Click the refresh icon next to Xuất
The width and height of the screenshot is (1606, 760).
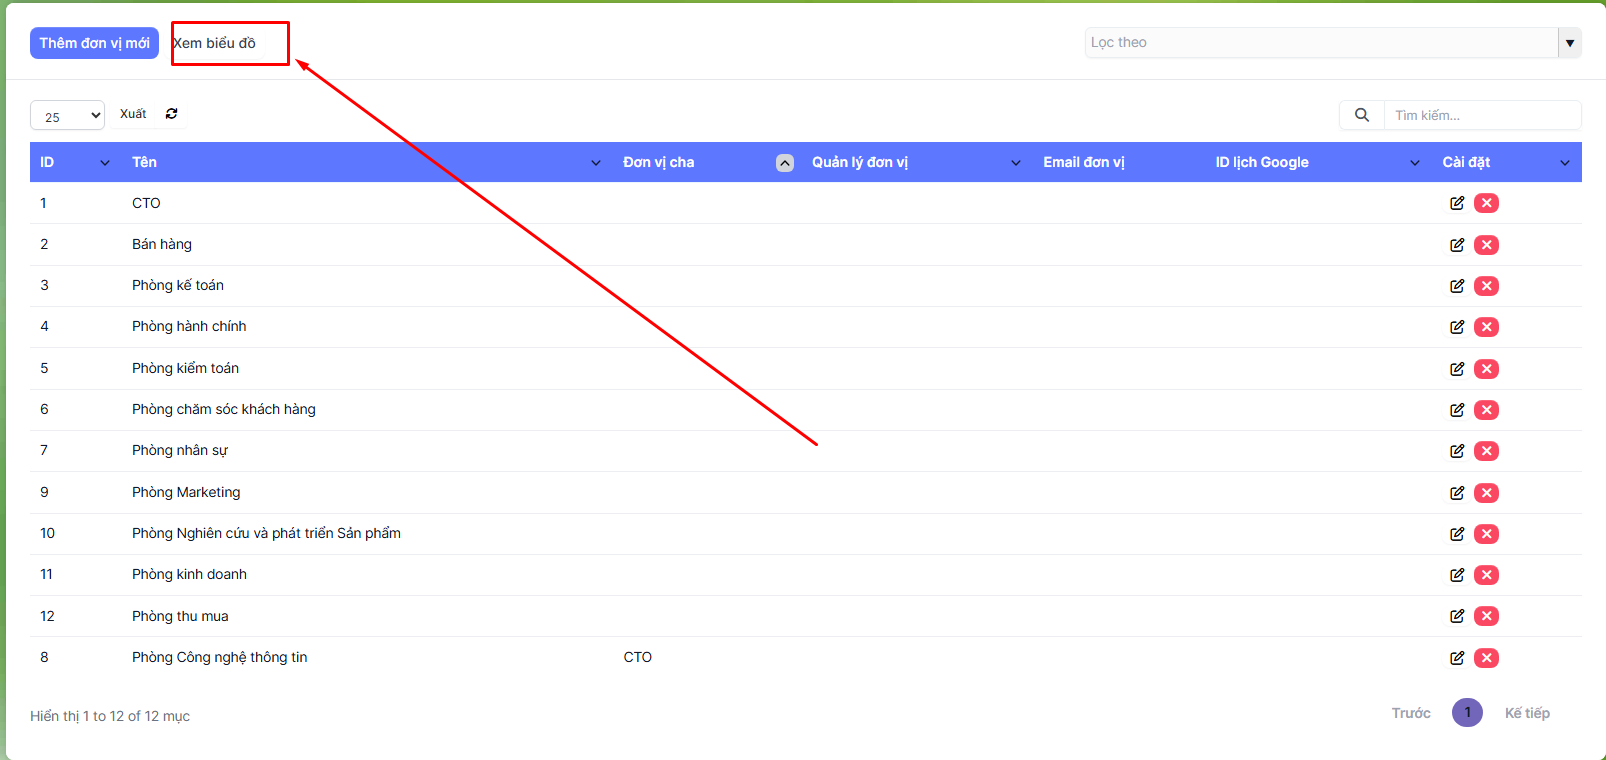tap(172, 114)
